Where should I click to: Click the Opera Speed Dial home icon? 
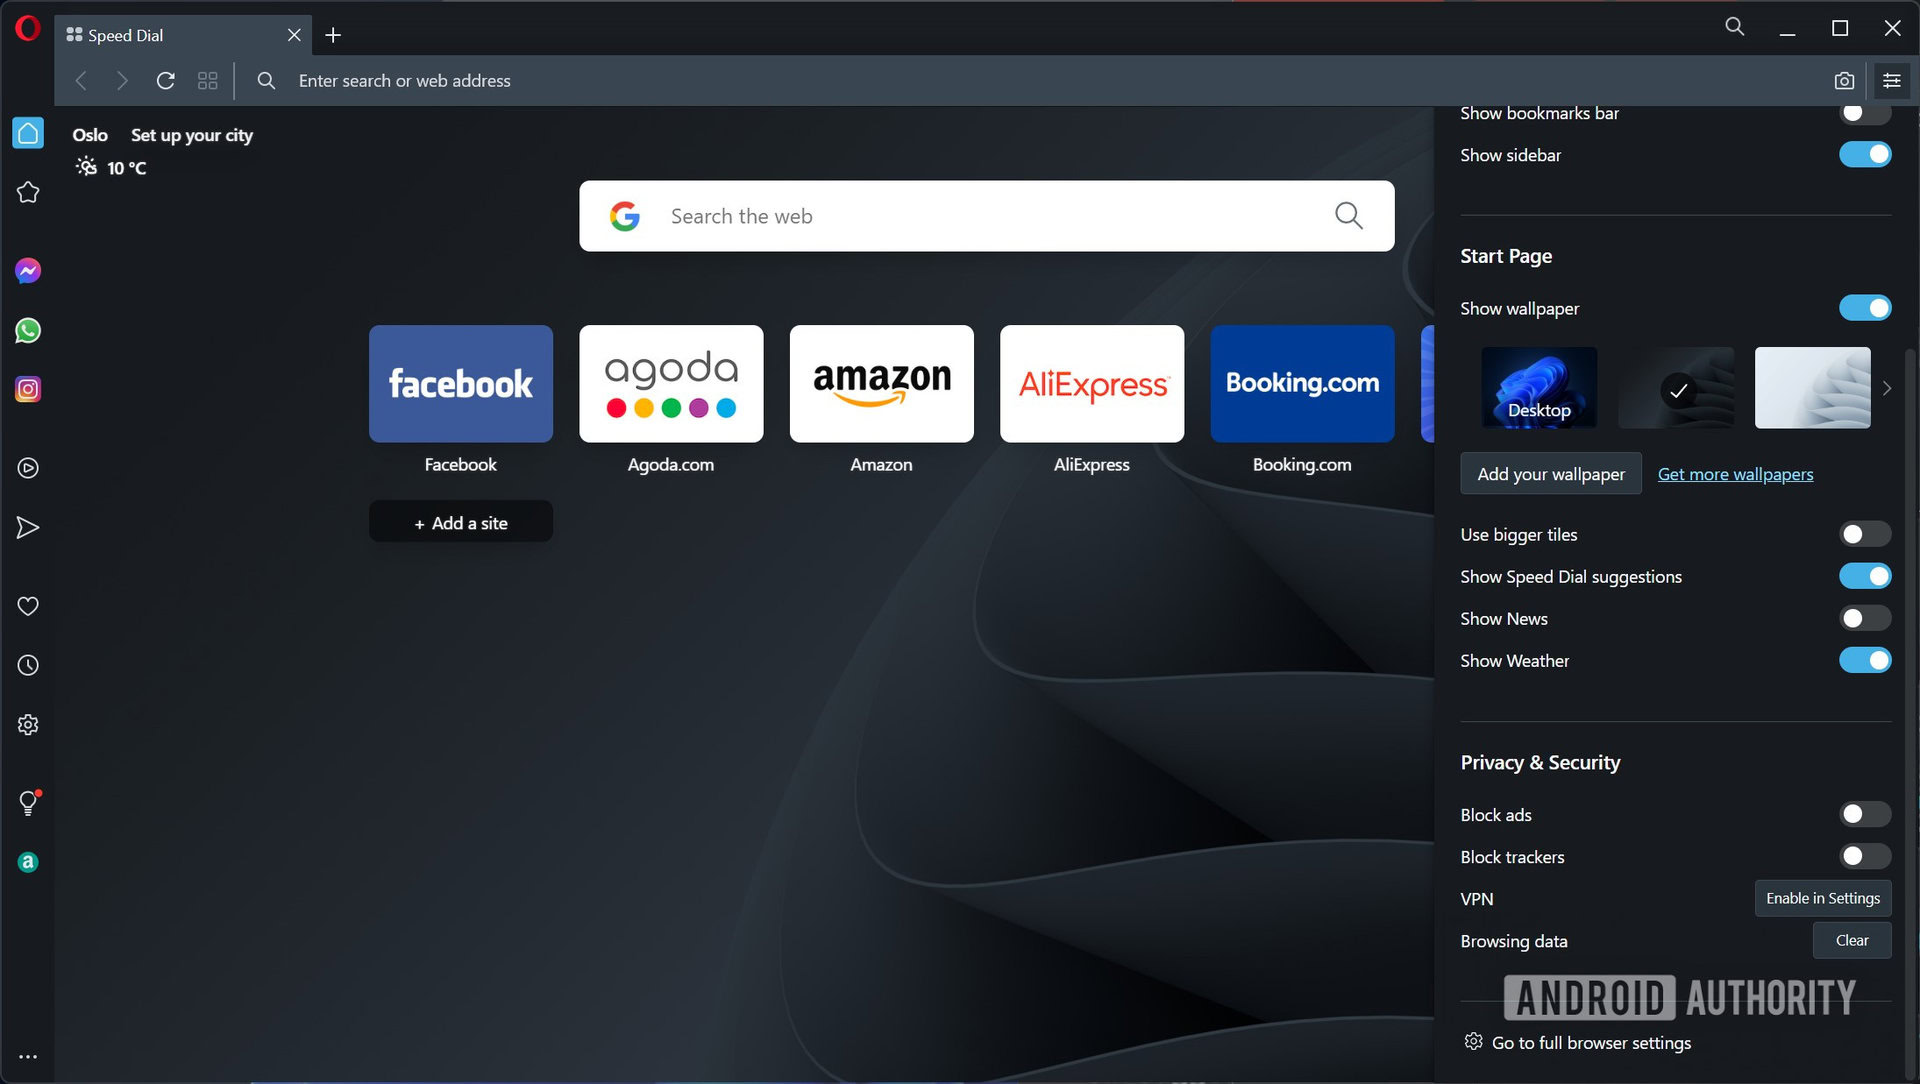click(x=28, y=132)
